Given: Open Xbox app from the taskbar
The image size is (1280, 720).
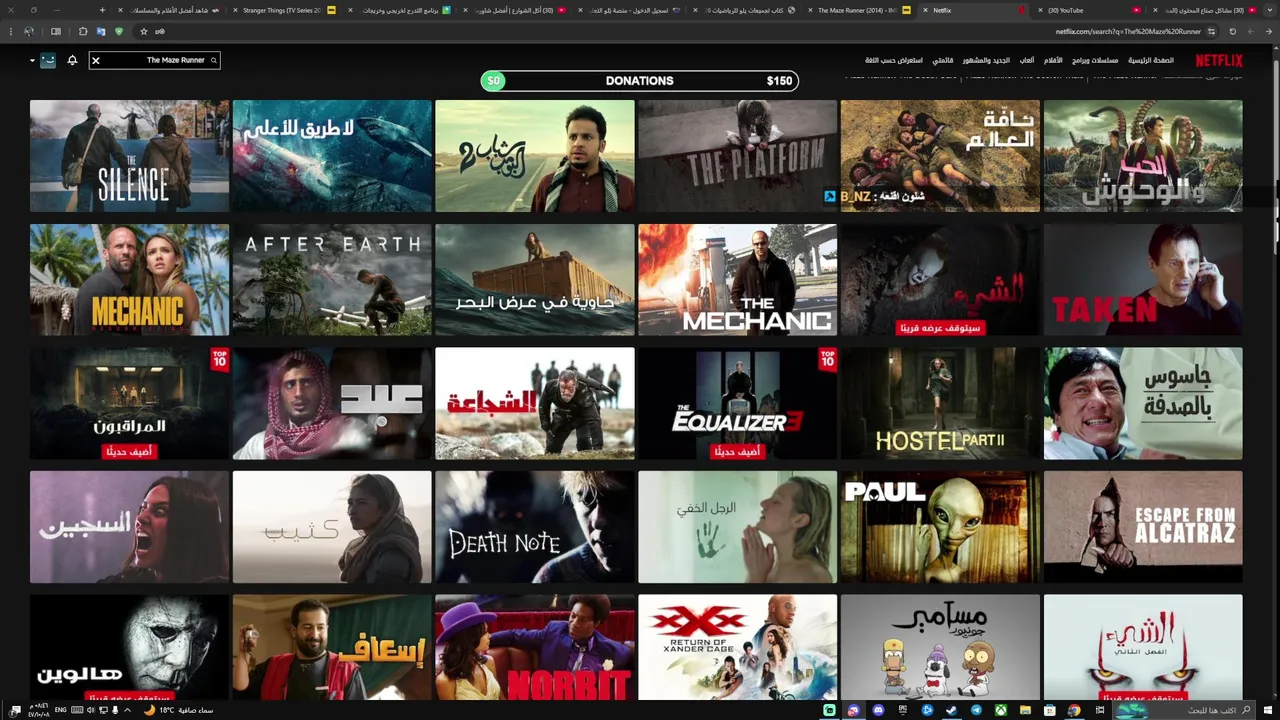Looking at the screenshot, I should [x=1001, y=710].
